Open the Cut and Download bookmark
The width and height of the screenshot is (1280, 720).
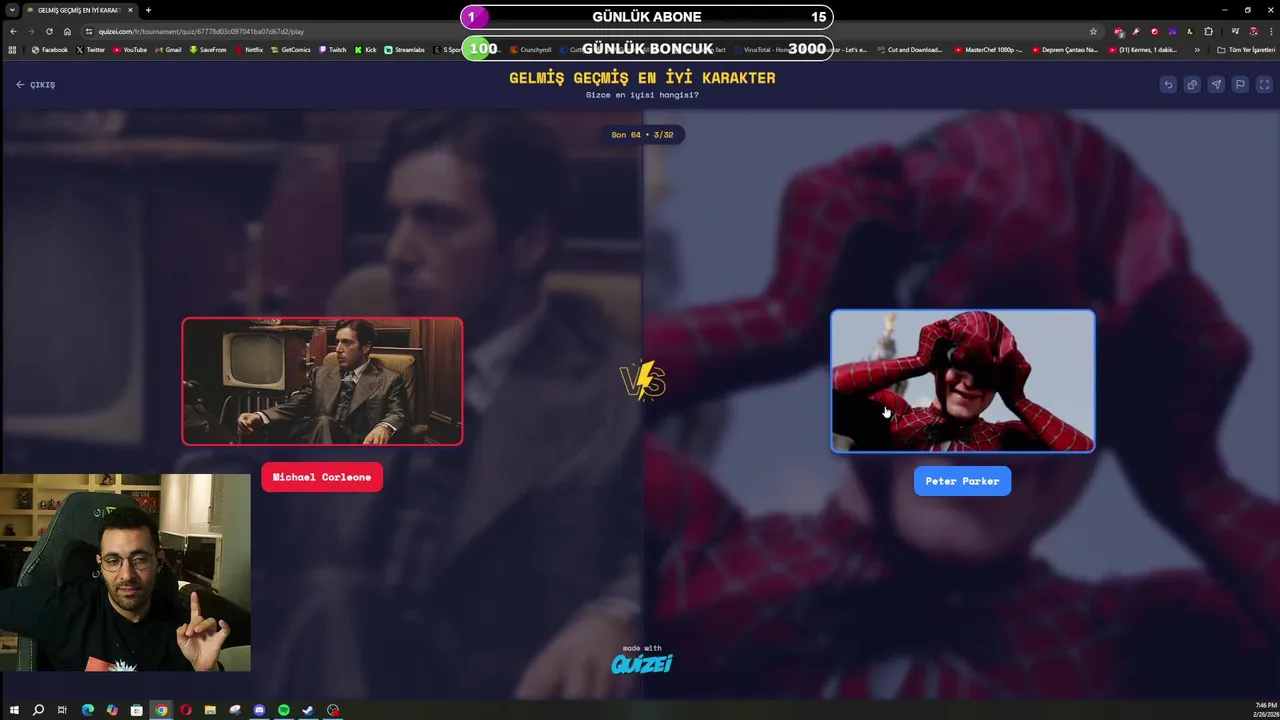point(909,49)
